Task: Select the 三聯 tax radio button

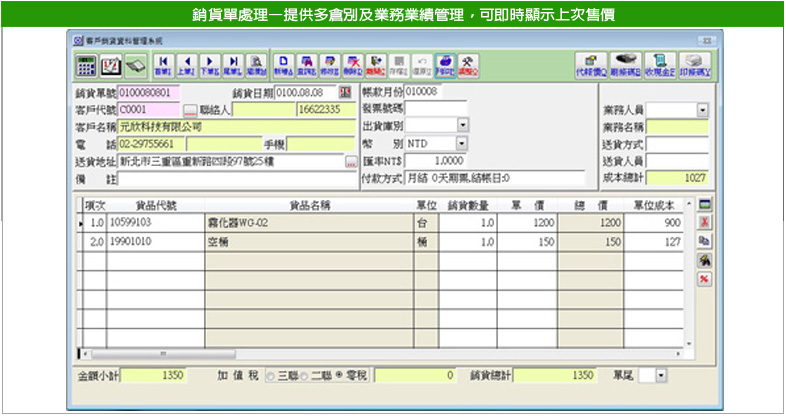Action: pyautogui.click(x=268, y=375)
